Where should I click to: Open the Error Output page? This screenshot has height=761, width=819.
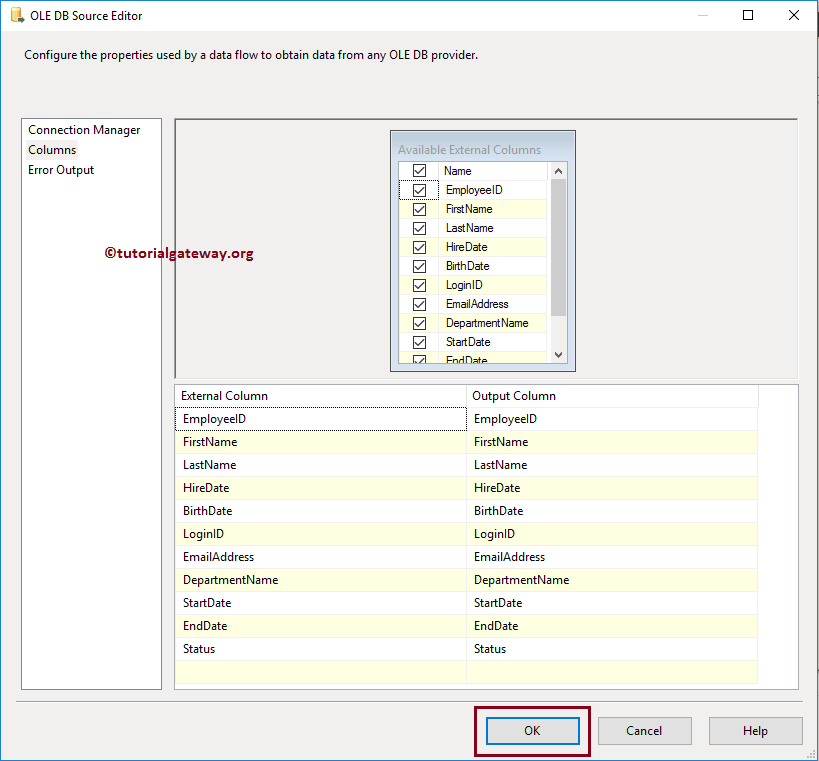pos(60,169)
